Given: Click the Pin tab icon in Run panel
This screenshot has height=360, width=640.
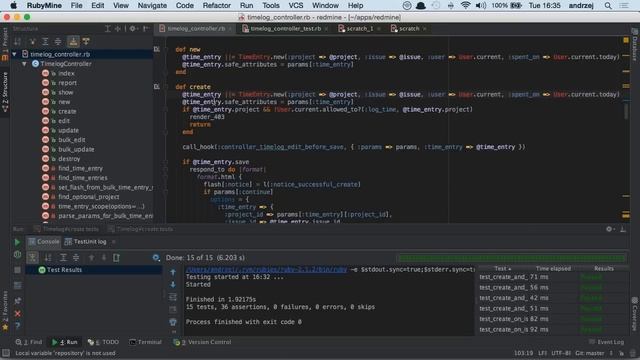Looking at the screenshot, I should [17, 300].
